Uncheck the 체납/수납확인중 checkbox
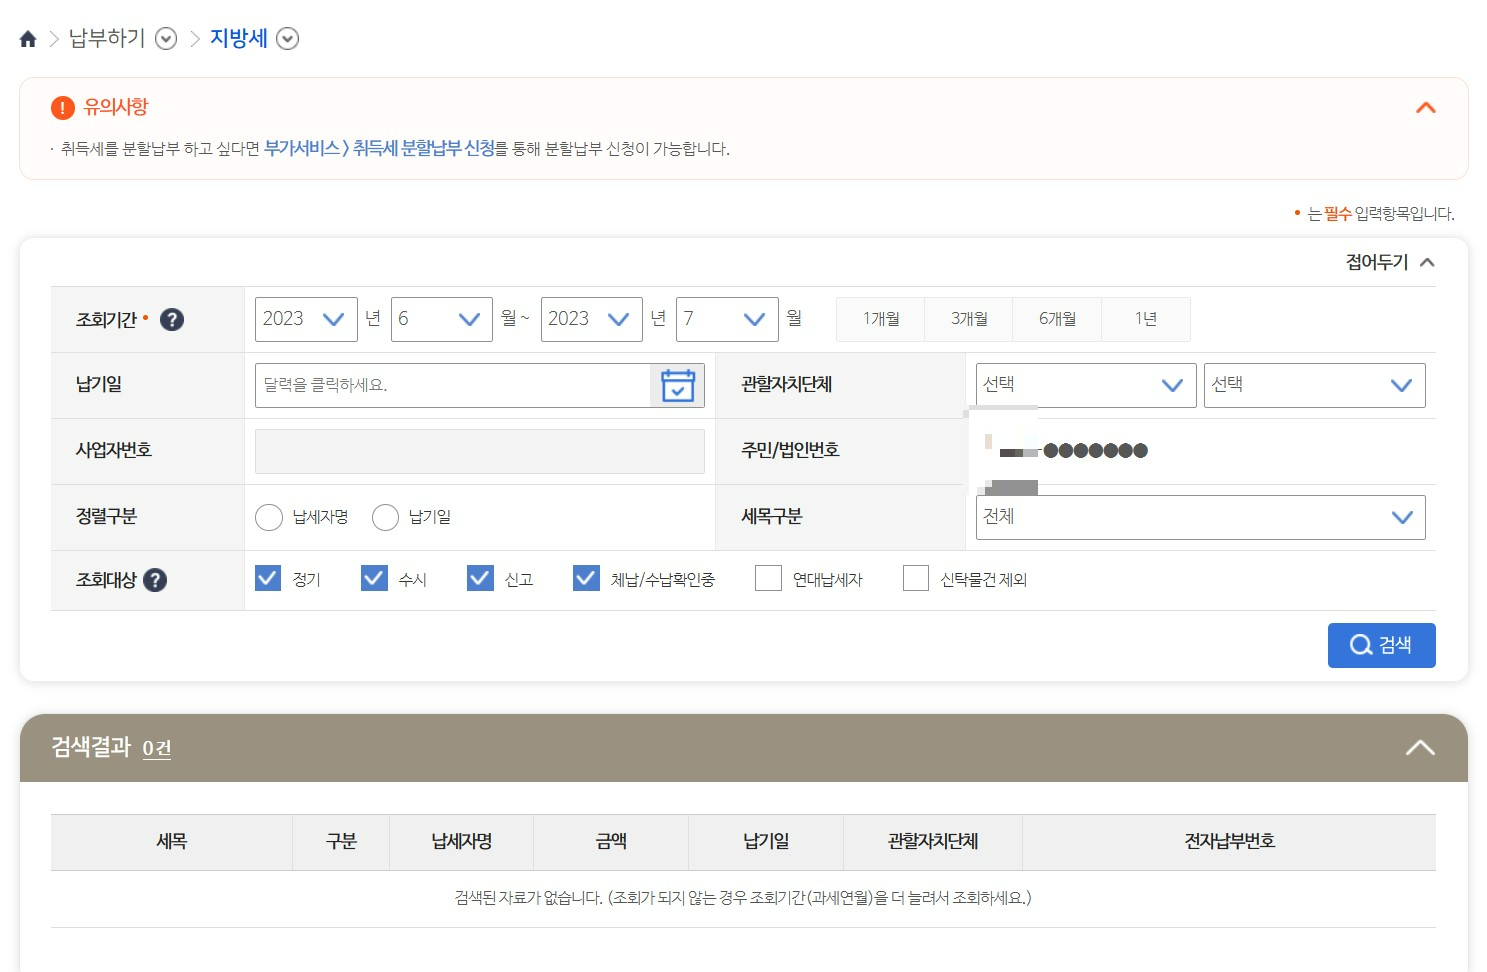Viewport: 1487px width, 972px height. tap(586, 578)
